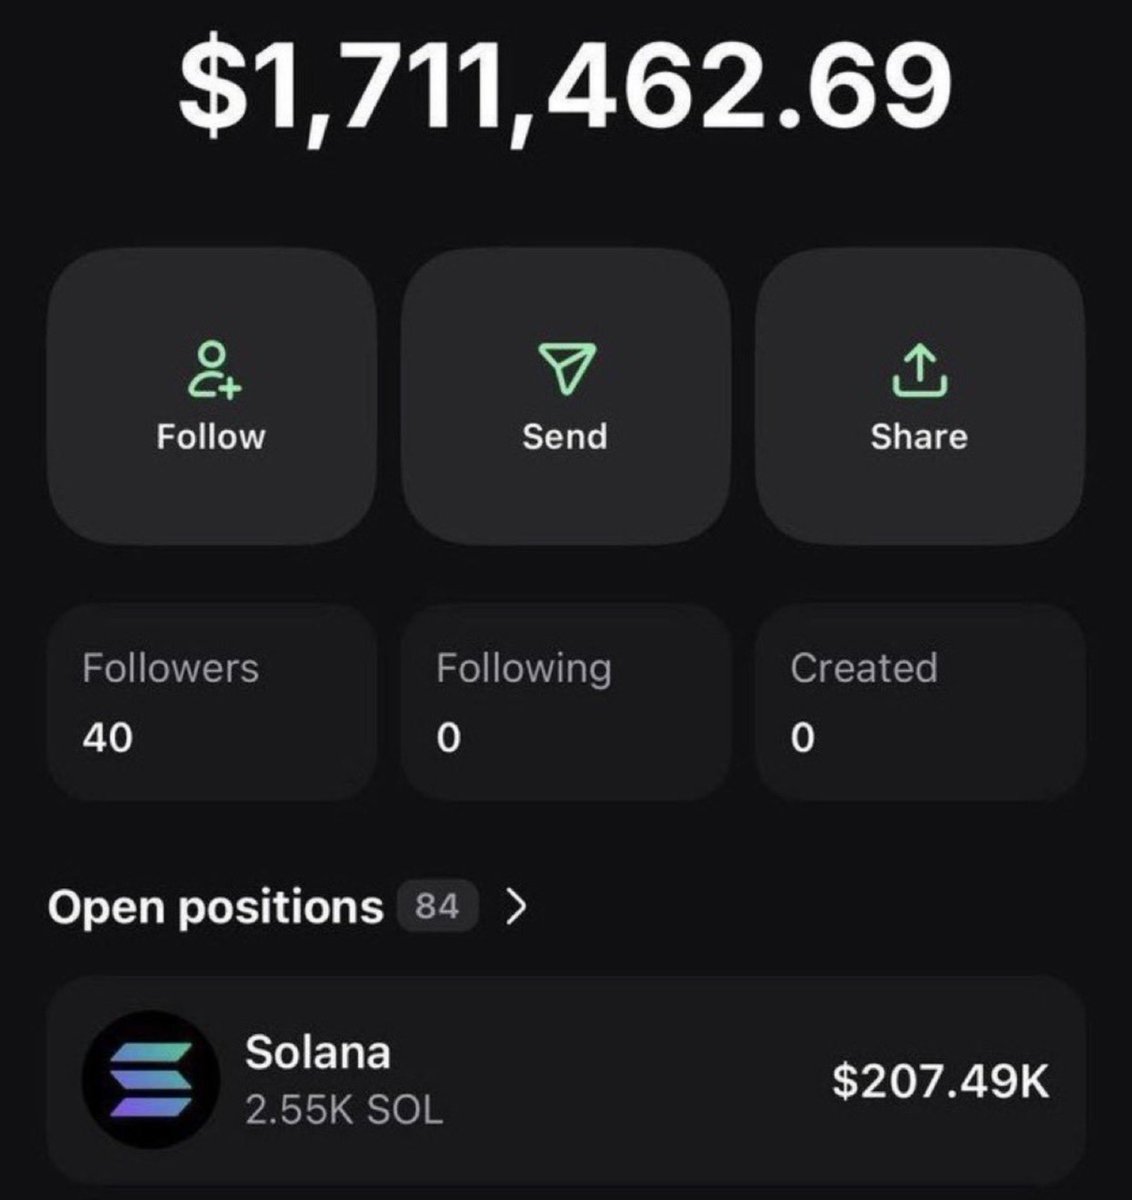Click the Send button label

pos(565,437)
